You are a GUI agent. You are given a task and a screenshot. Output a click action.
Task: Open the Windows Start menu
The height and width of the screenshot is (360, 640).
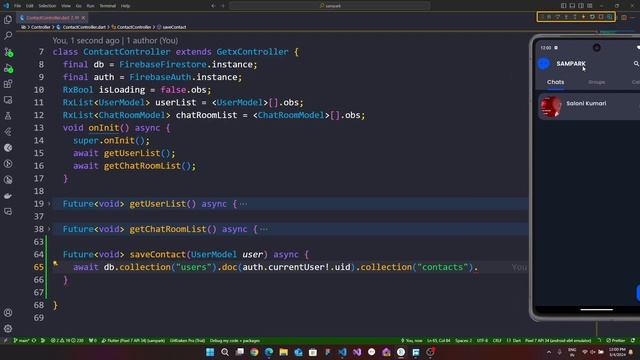tap(210, 352)
